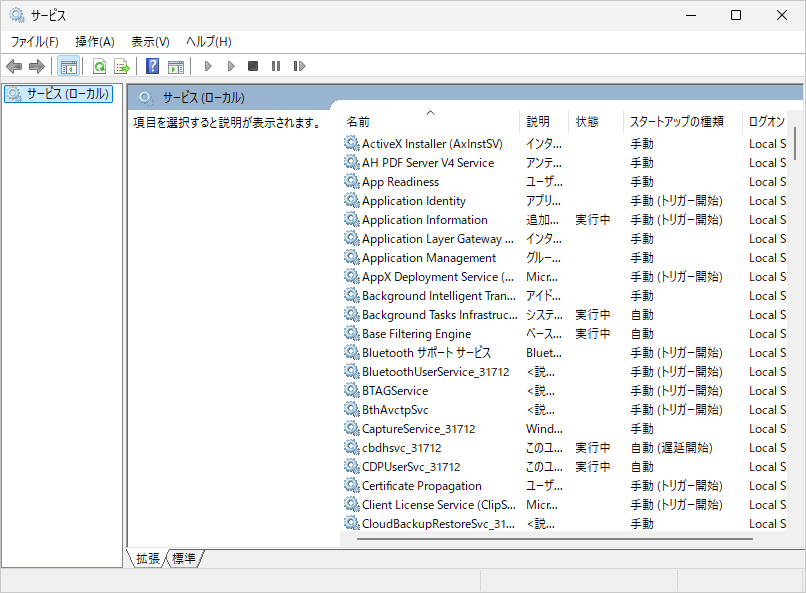Click the Back arrow toolbar icon
The width and height of the screenshot is (806, 593).
tap(14, 66)
